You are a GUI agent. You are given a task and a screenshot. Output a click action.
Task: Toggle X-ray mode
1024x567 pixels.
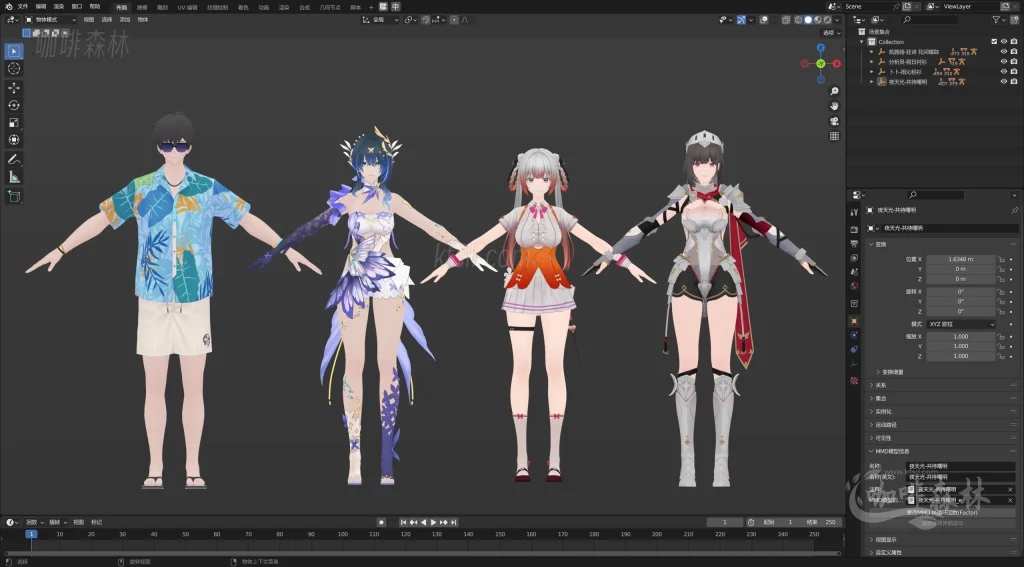coord(786,20)
